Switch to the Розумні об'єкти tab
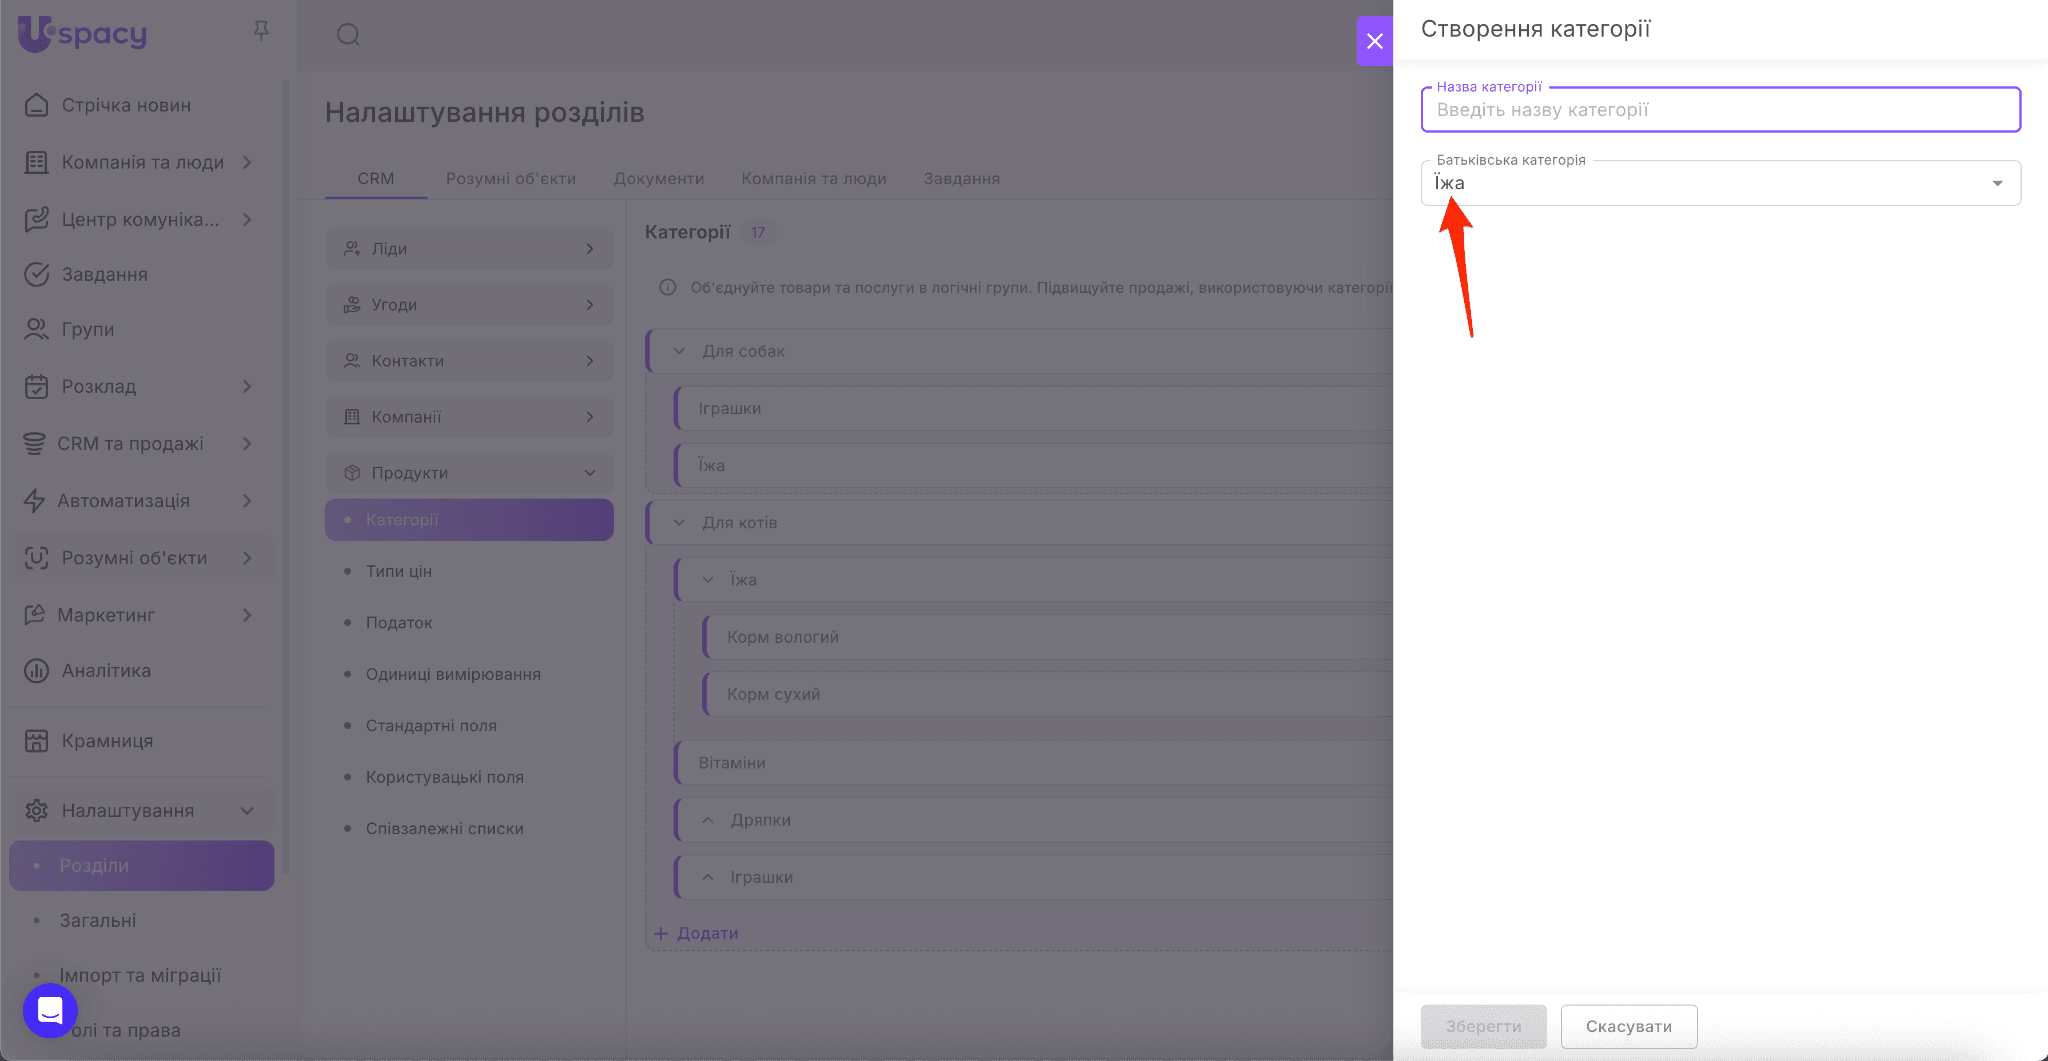The height and width of the screenshot is (1061, 2048). coord(510,179)
